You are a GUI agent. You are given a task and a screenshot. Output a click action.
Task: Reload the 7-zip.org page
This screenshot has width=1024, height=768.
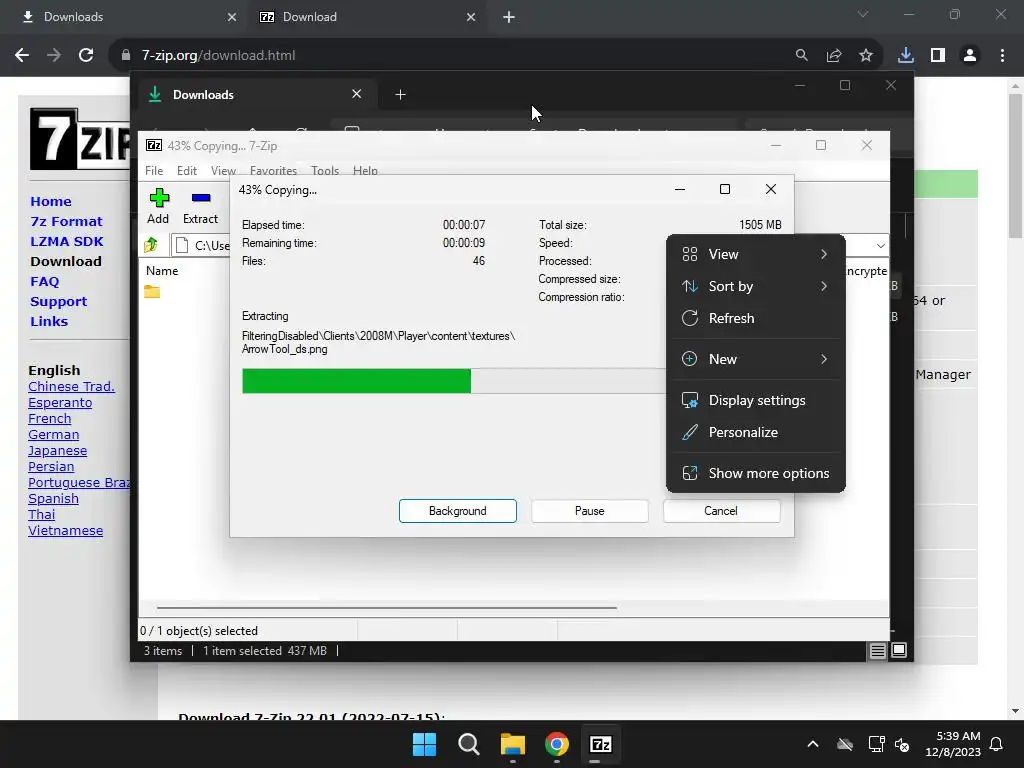point(86,56)
